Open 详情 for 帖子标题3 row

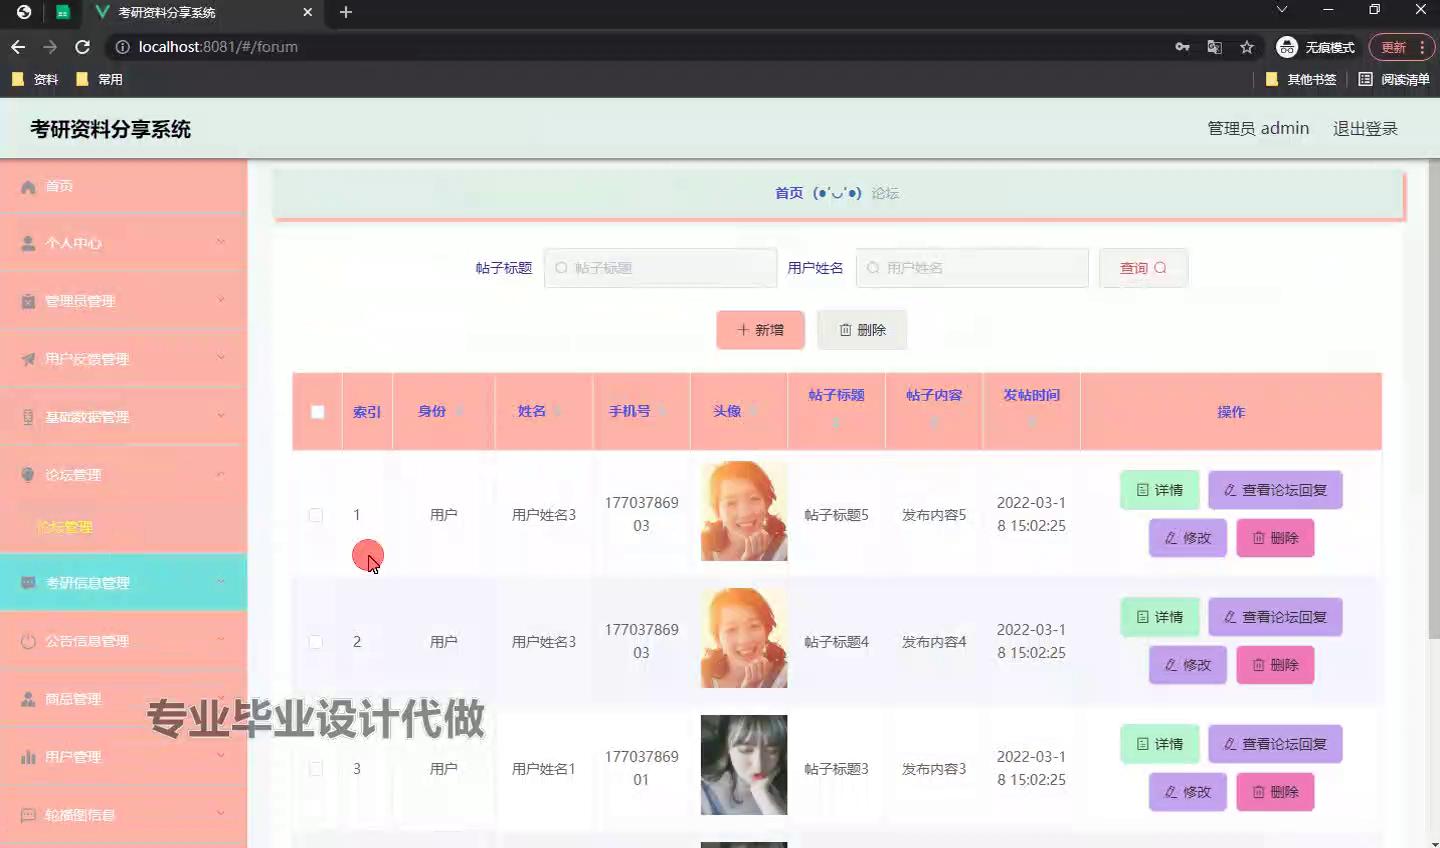coord(1160,744)
